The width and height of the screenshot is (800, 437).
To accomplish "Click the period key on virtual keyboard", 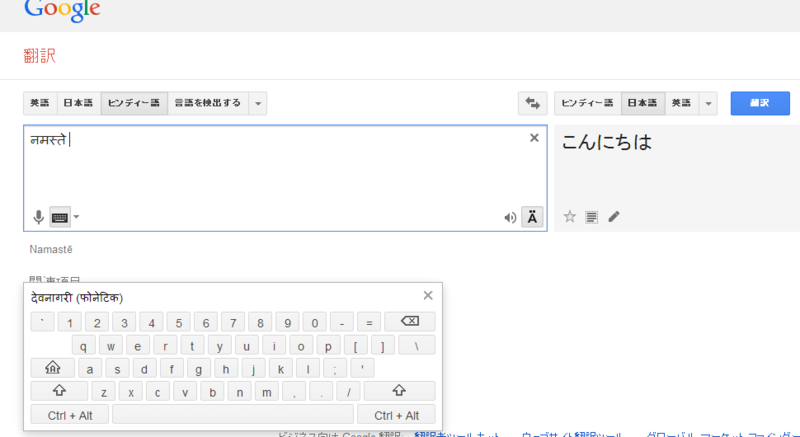I will click(x=321, y=391).
